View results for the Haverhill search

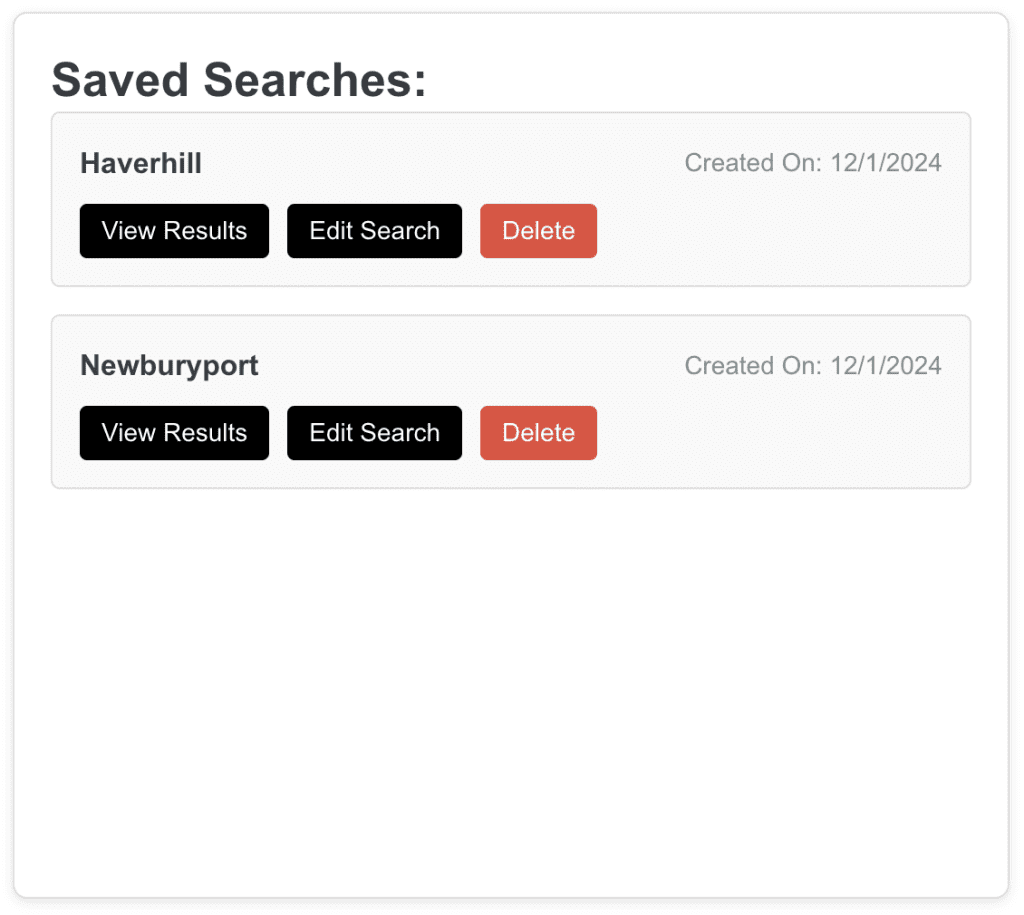pos(174,231)
